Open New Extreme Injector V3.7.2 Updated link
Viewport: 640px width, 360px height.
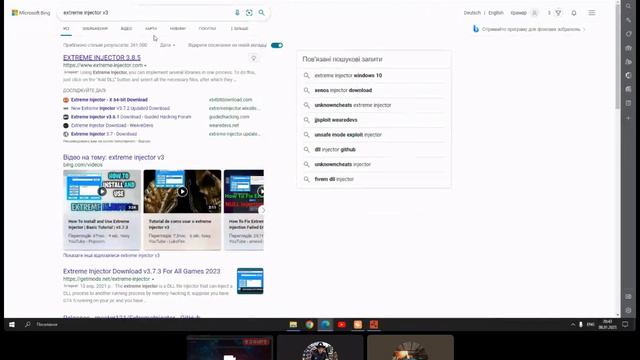click(x=120, y=108)
